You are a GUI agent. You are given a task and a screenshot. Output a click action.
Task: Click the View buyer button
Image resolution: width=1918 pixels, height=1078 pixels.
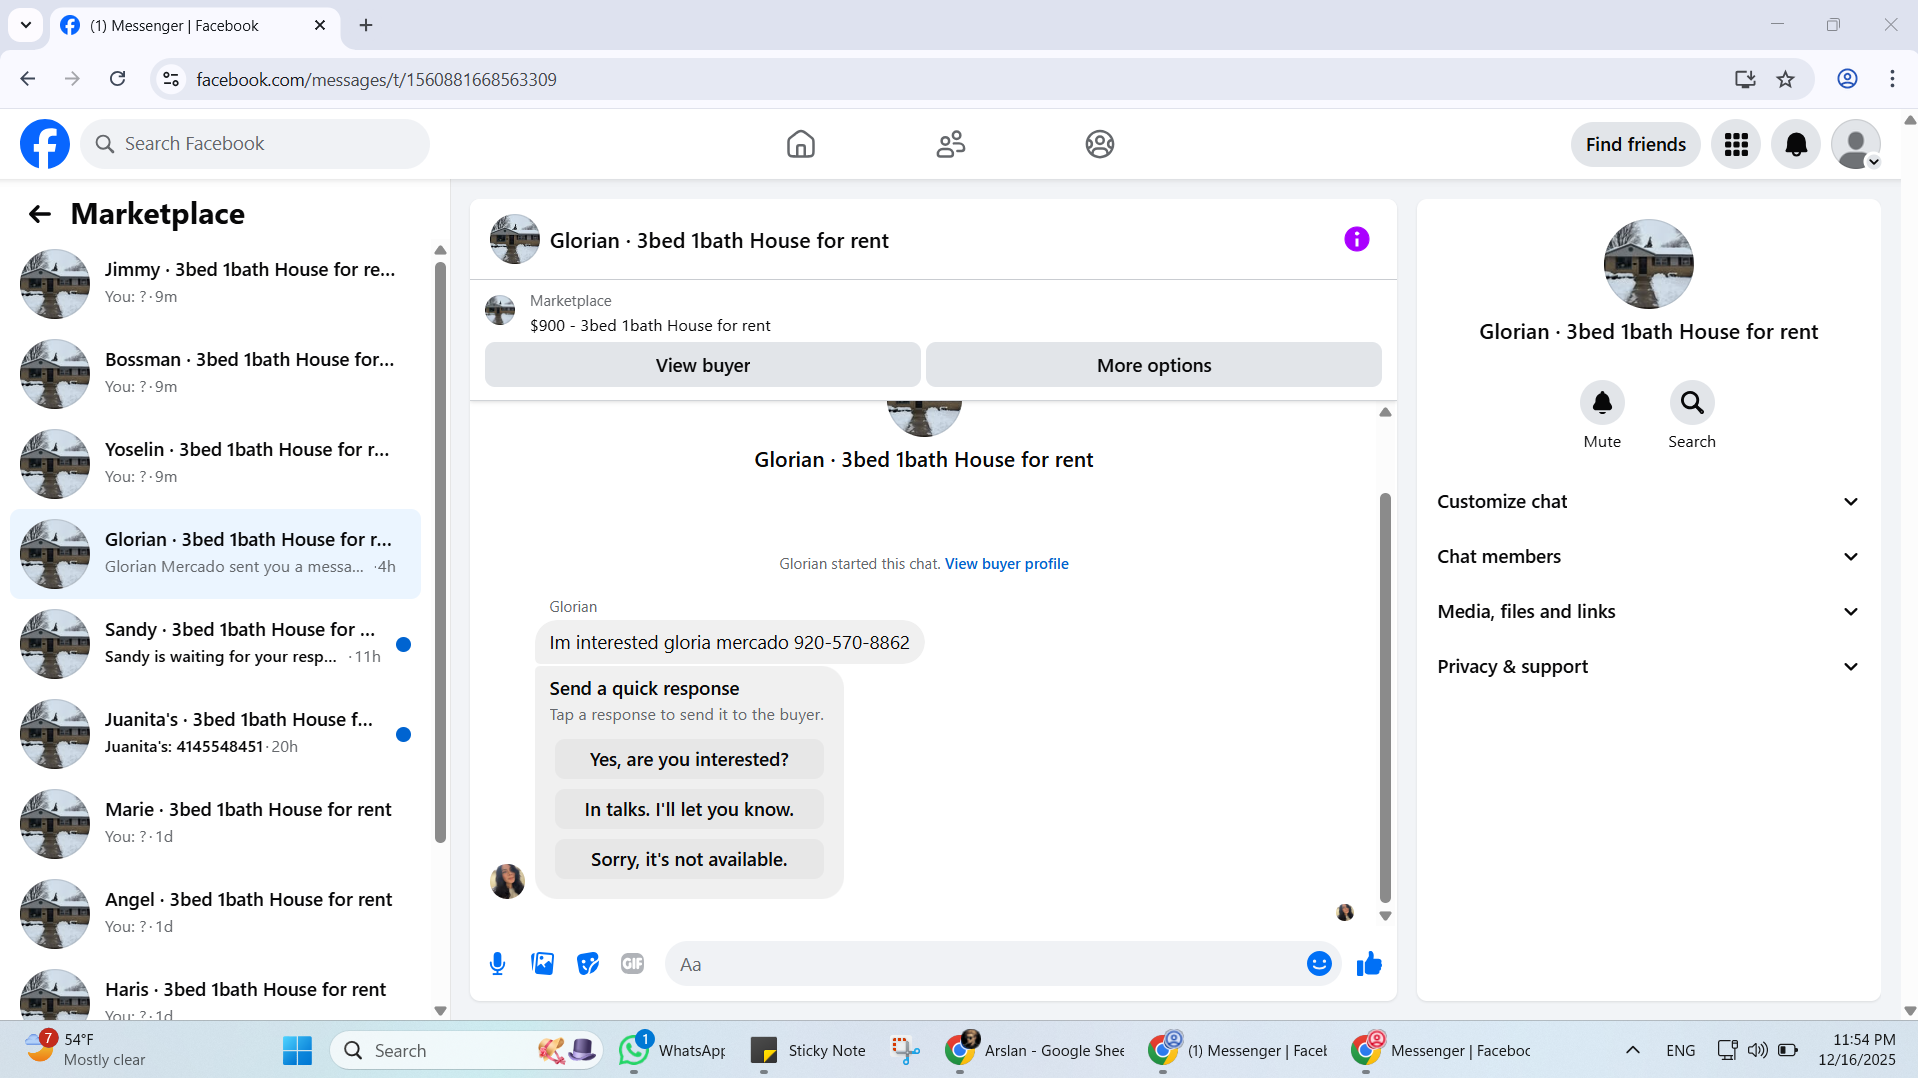click(x=702, y=365)
